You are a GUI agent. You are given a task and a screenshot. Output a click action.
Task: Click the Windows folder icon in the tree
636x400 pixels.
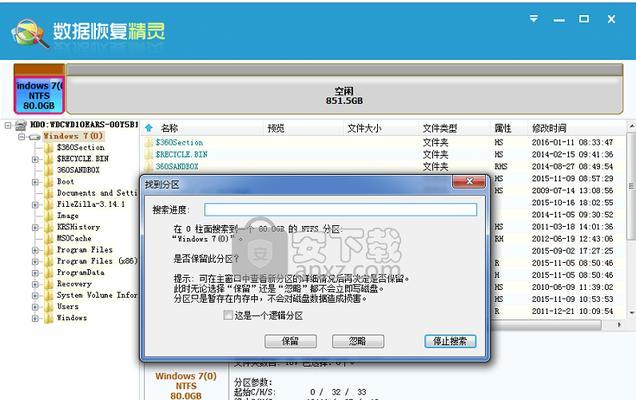point(49,318)
